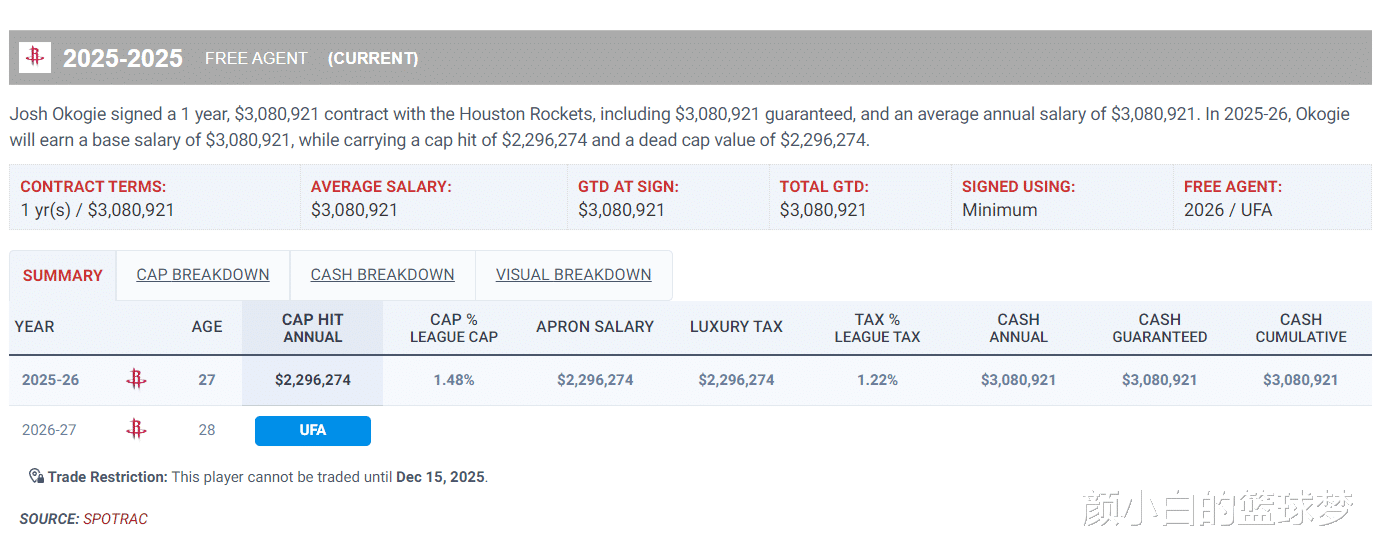The height and width of the screenshot is (552, 1373).
Task: Click the Cash Cumulative column header
Action: (x=1300, y=328)
